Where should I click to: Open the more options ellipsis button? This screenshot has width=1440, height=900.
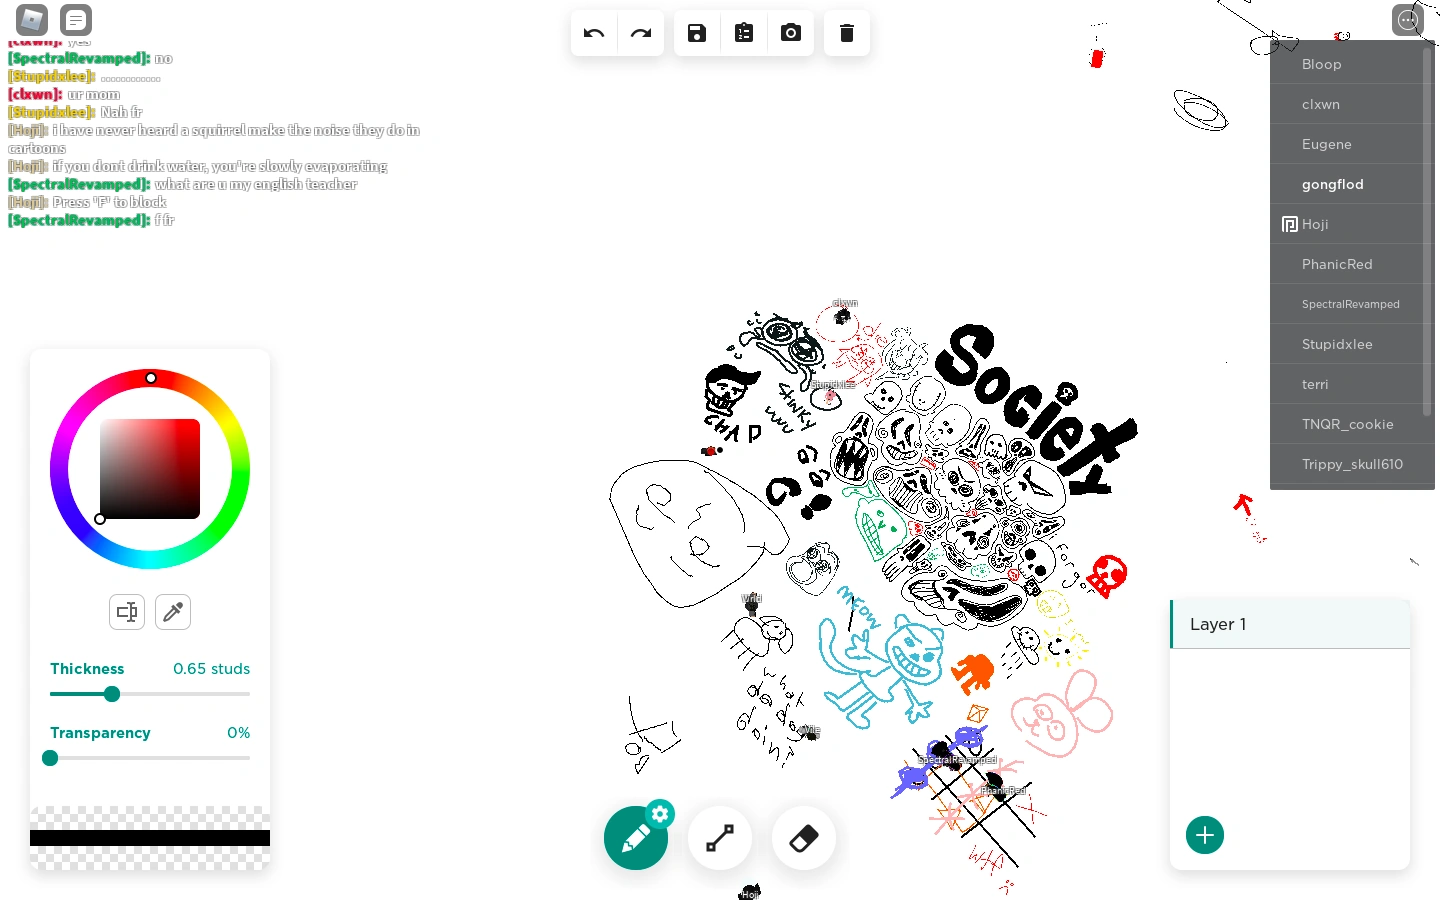click(1408, 19)
